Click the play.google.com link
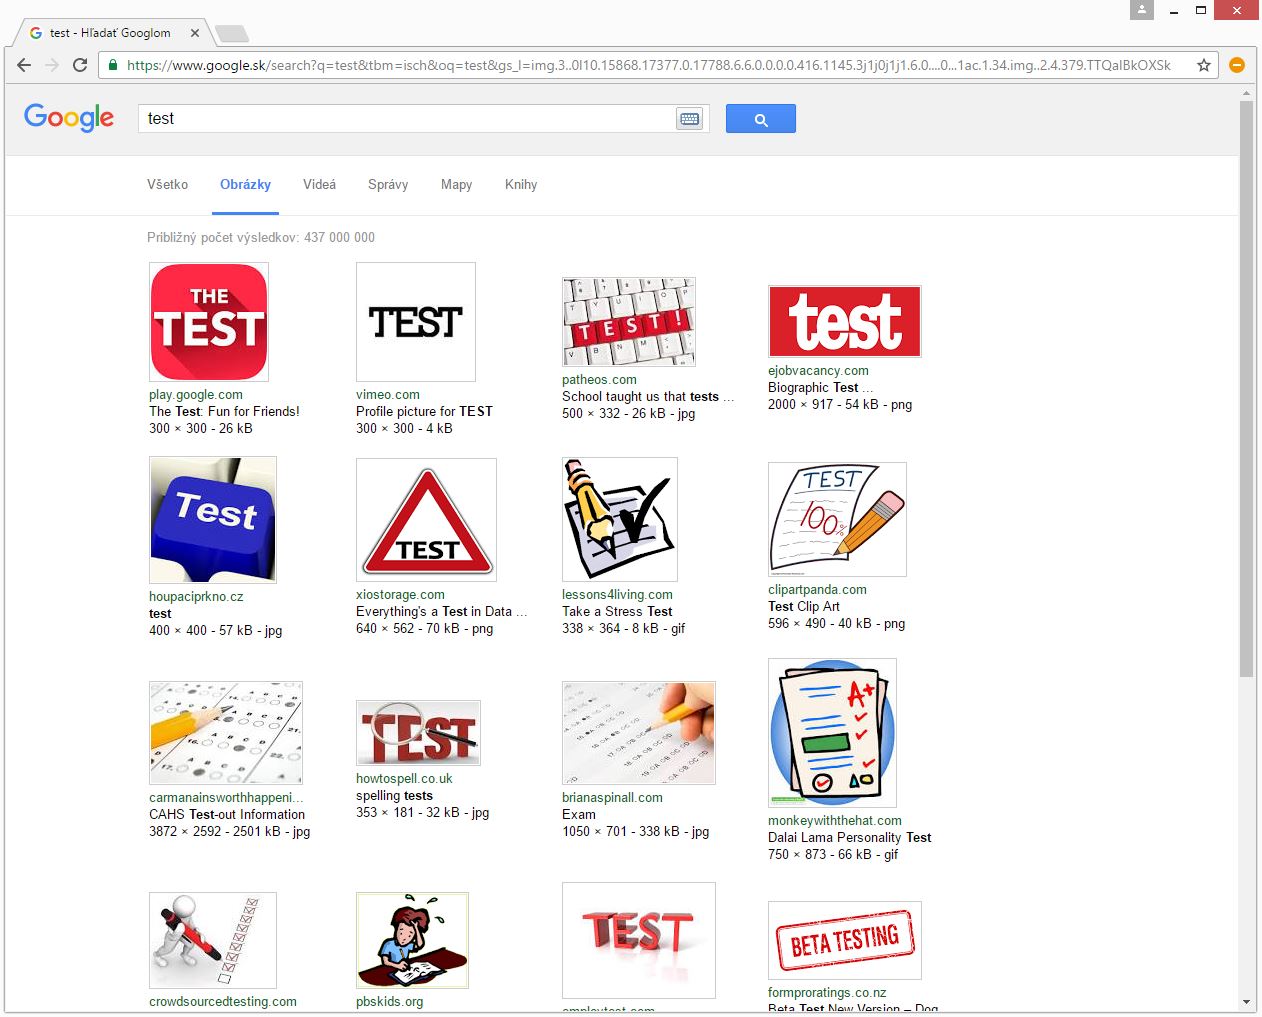1262x1017 pixels. pyautogui.click(x=196, y=395)
